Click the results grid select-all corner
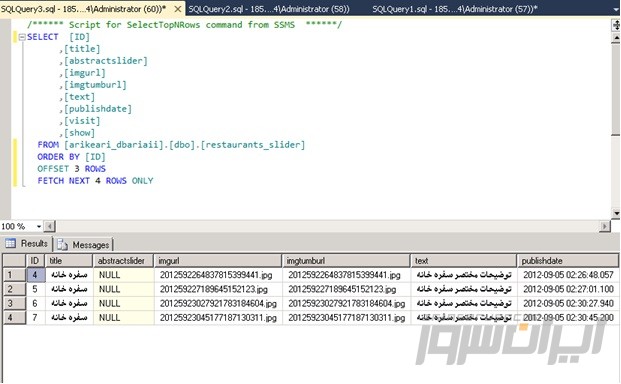This screenshot has width=621, height=384. coord(14,260)
